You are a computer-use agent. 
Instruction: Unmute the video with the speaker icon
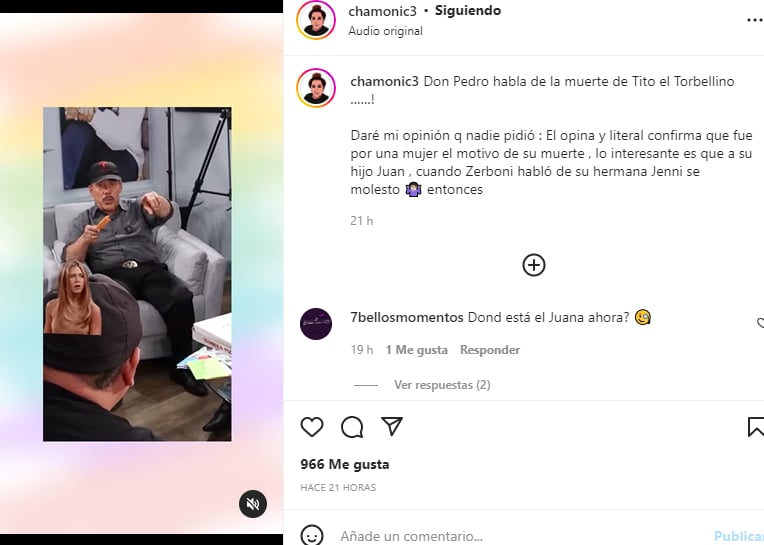pyautogui.click(x=253, y=504)
